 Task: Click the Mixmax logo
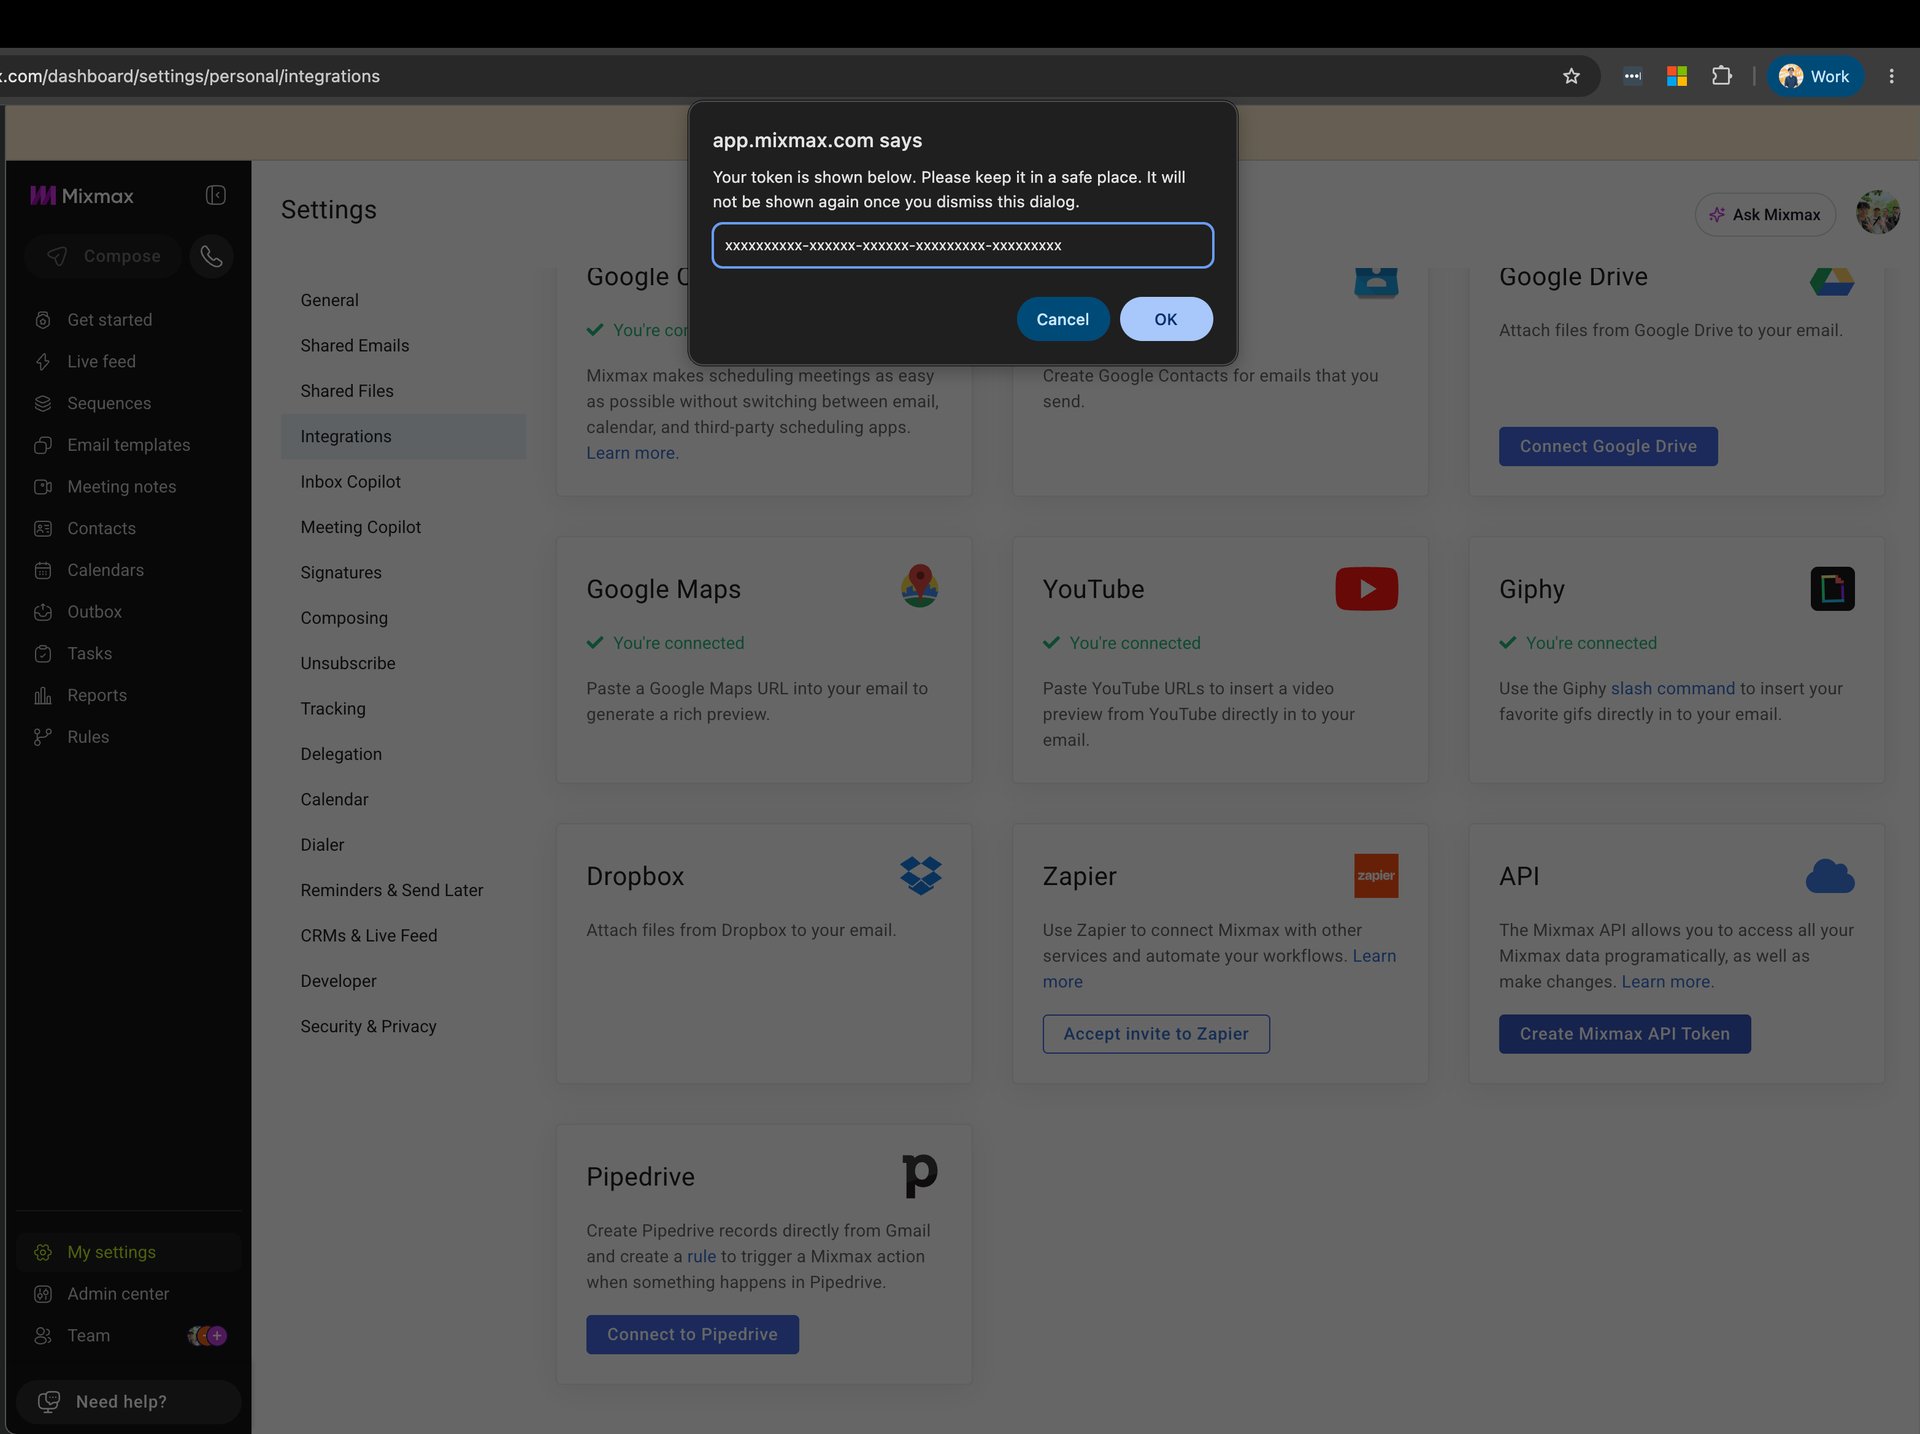pyautogui.click(x=82, y=196)
